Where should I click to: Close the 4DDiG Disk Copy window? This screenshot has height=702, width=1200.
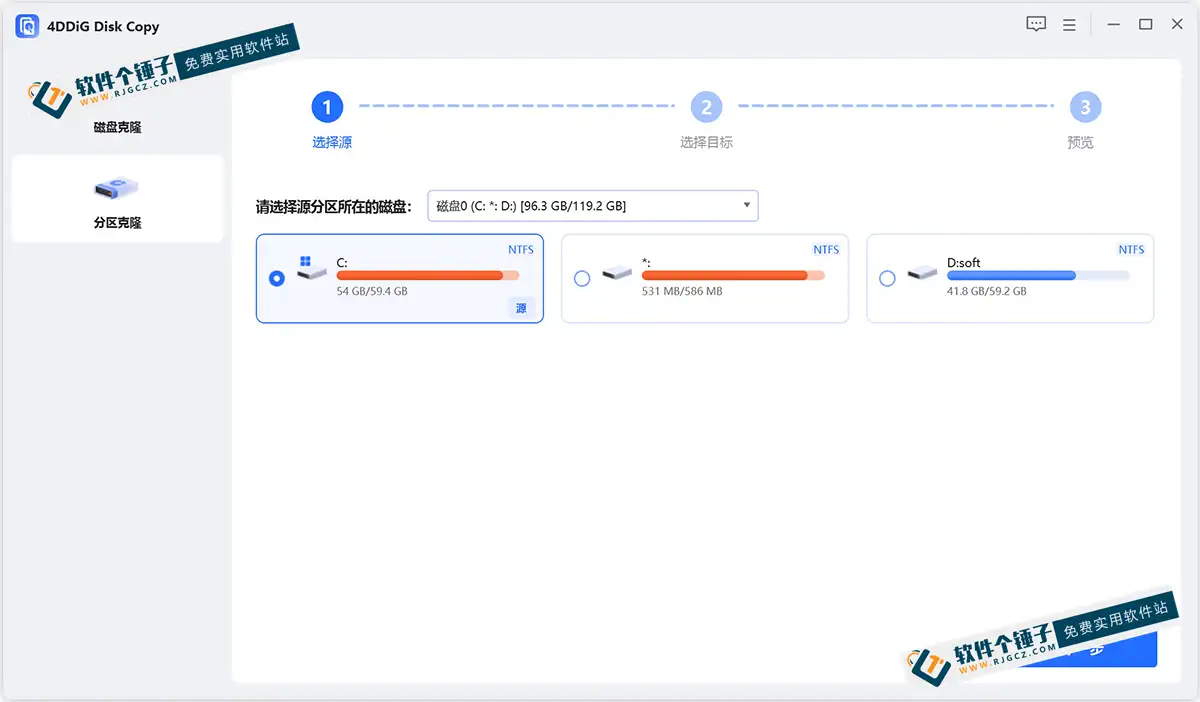click(1176, 25)
